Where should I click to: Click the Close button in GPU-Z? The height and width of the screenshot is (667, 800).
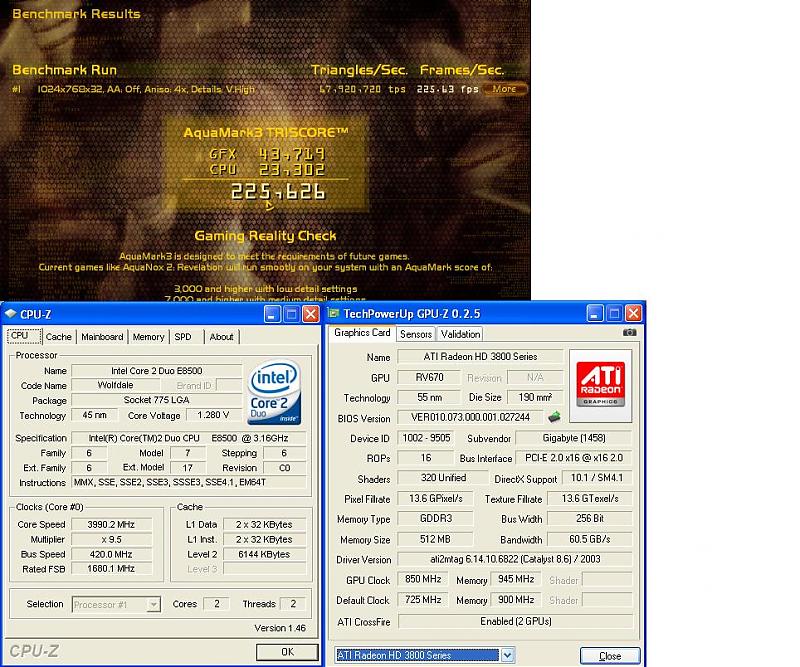tap(610, 656)
